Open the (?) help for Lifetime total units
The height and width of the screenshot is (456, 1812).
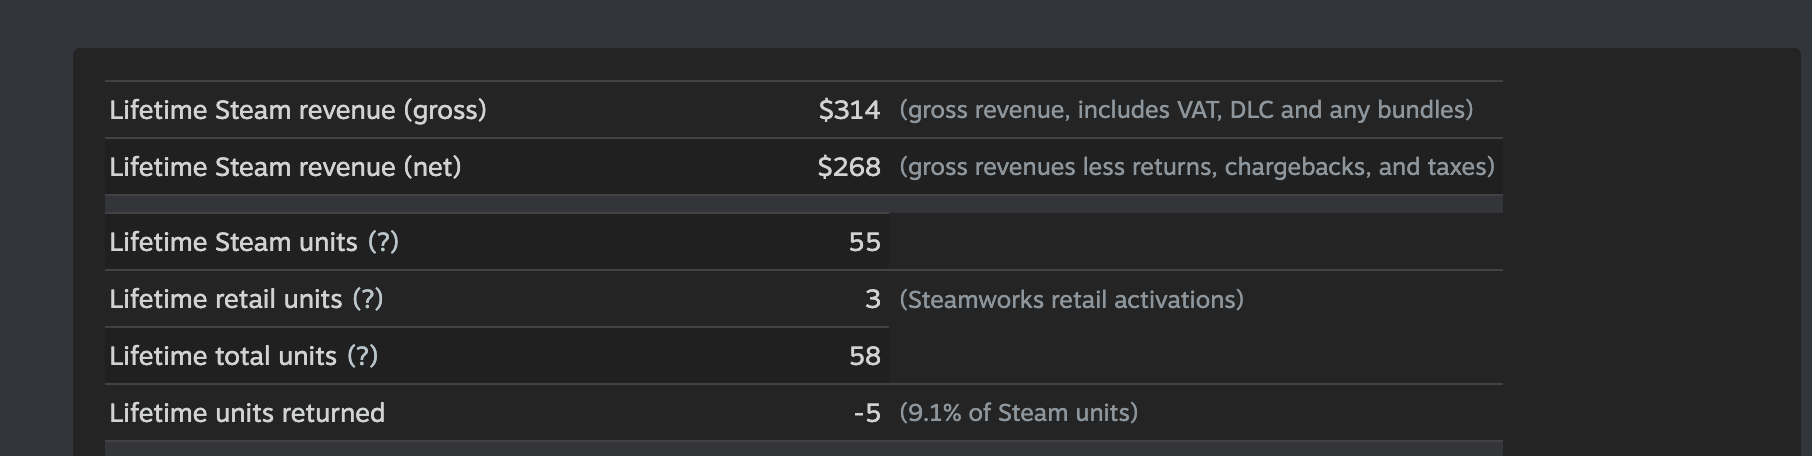pyautogui.click(x=363, y=356)
